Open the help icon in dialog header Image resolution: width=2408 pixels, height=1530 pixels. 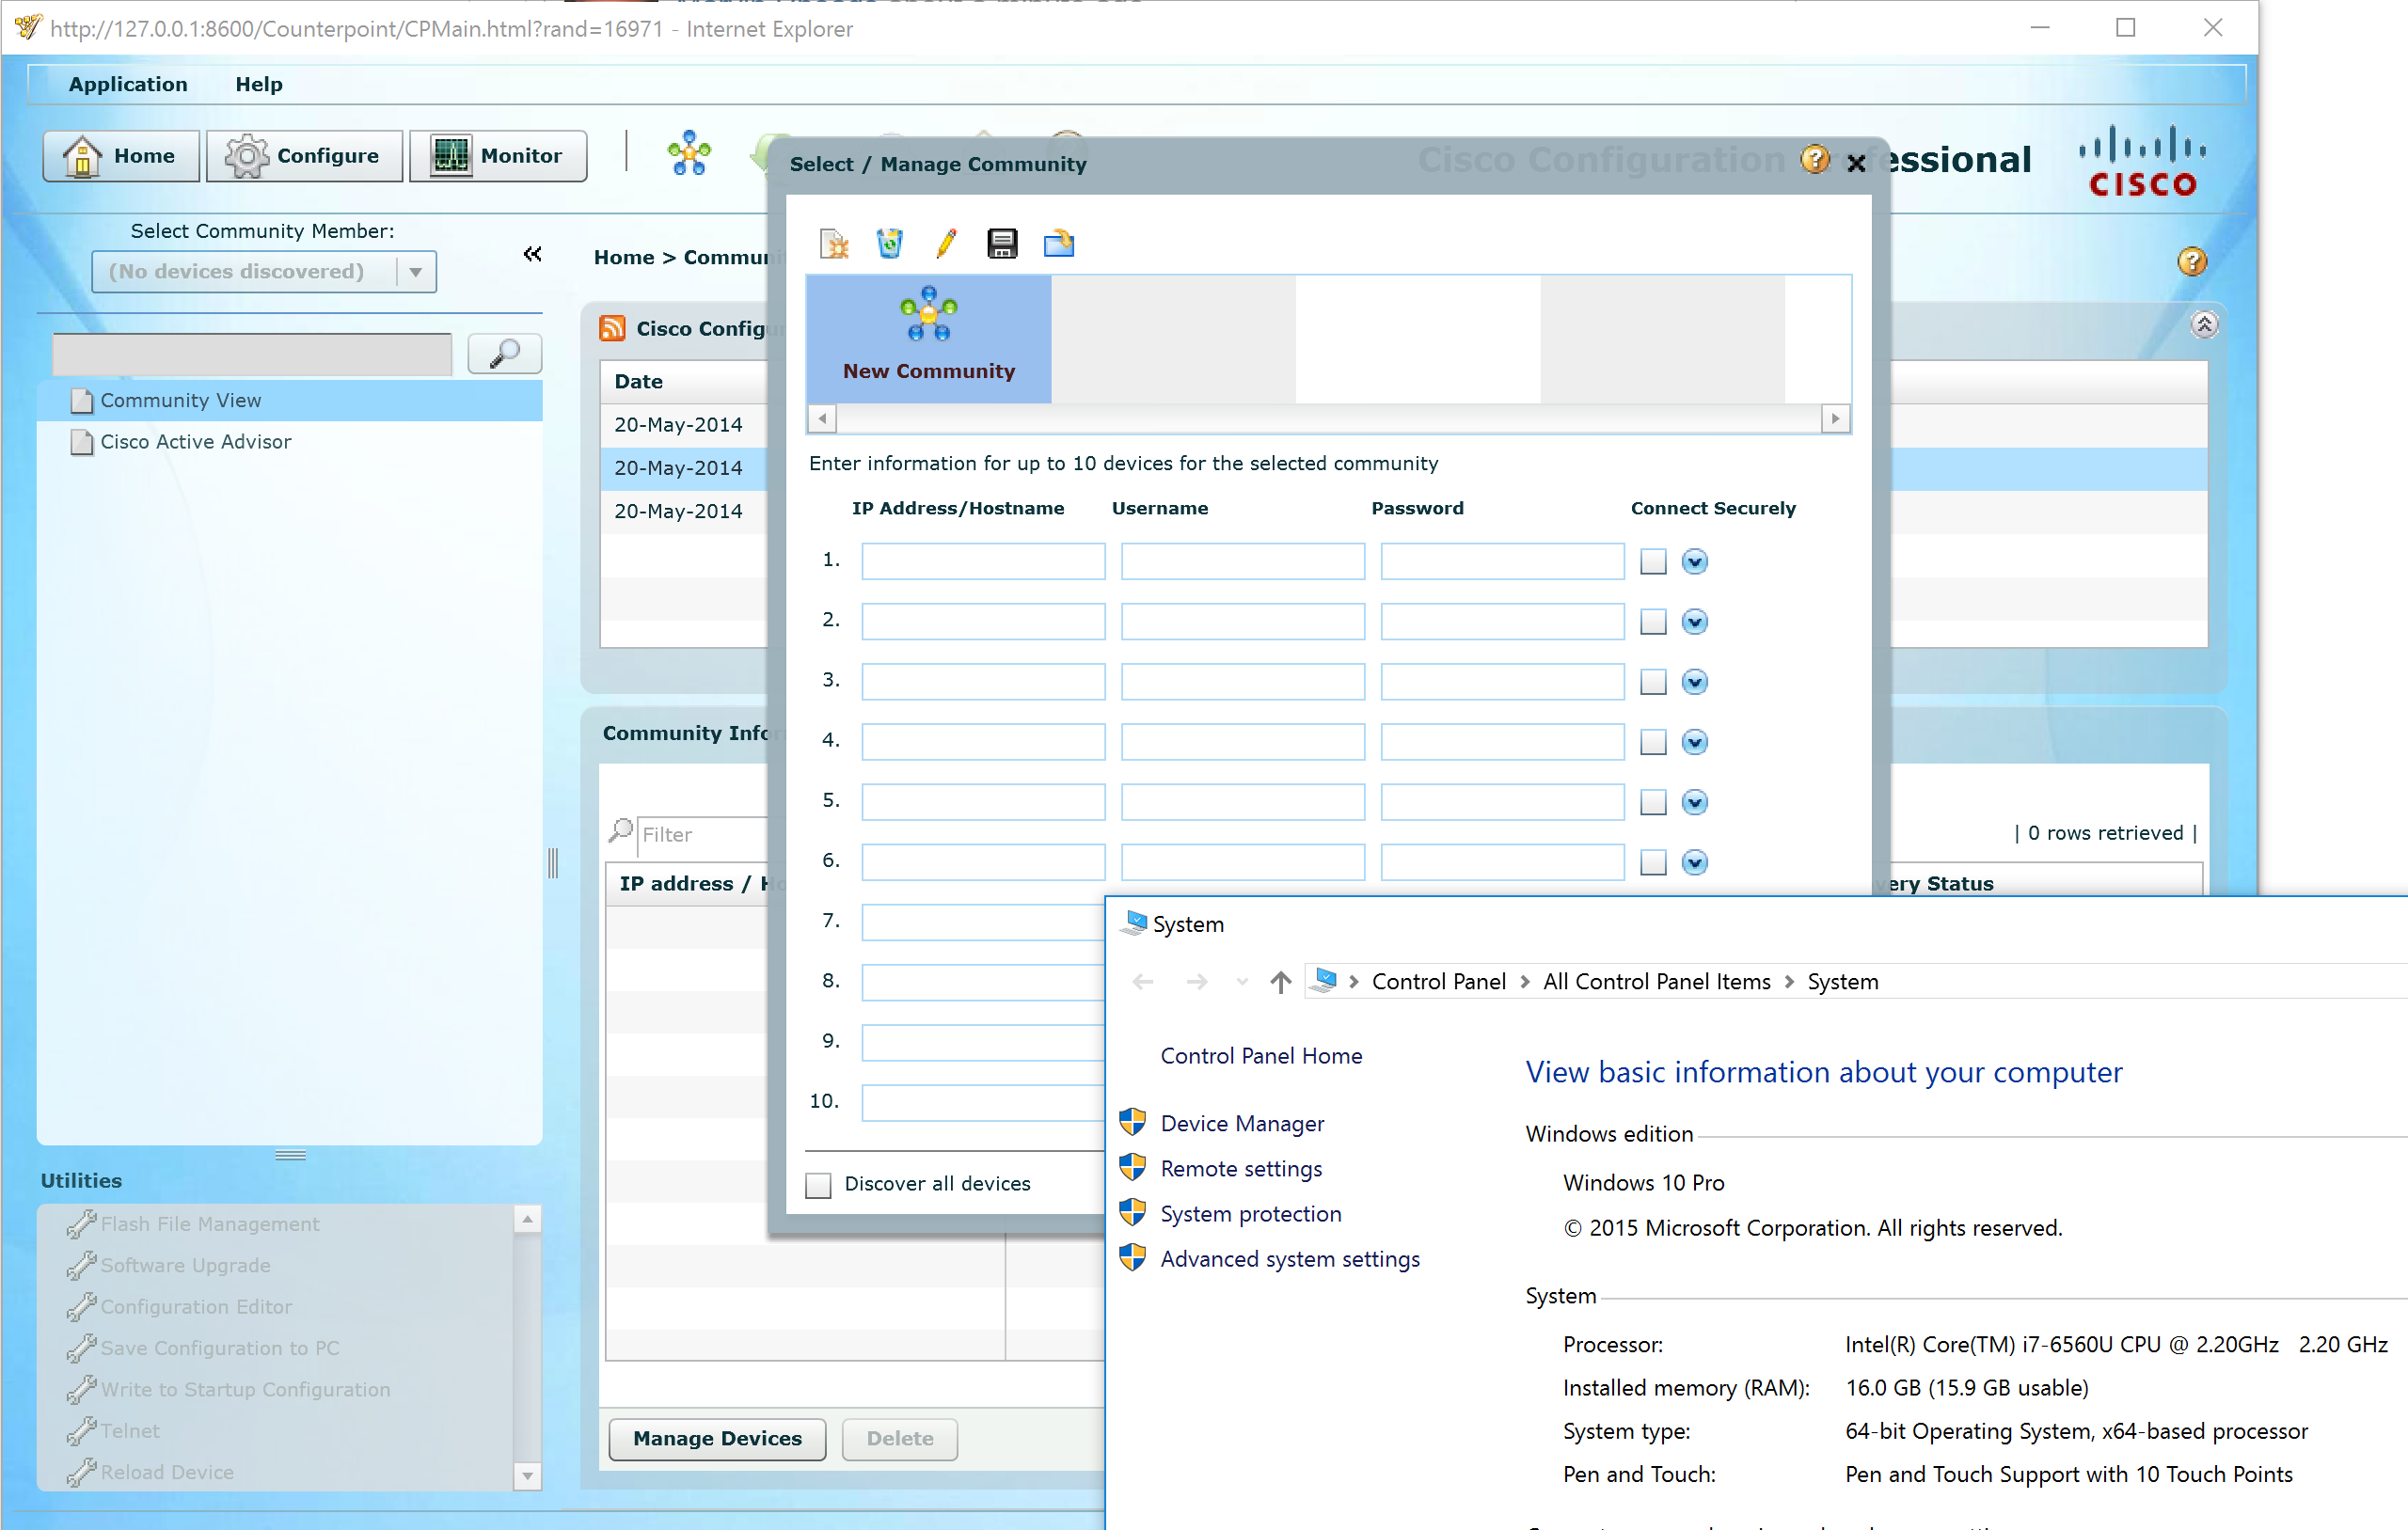(1815, 160)
